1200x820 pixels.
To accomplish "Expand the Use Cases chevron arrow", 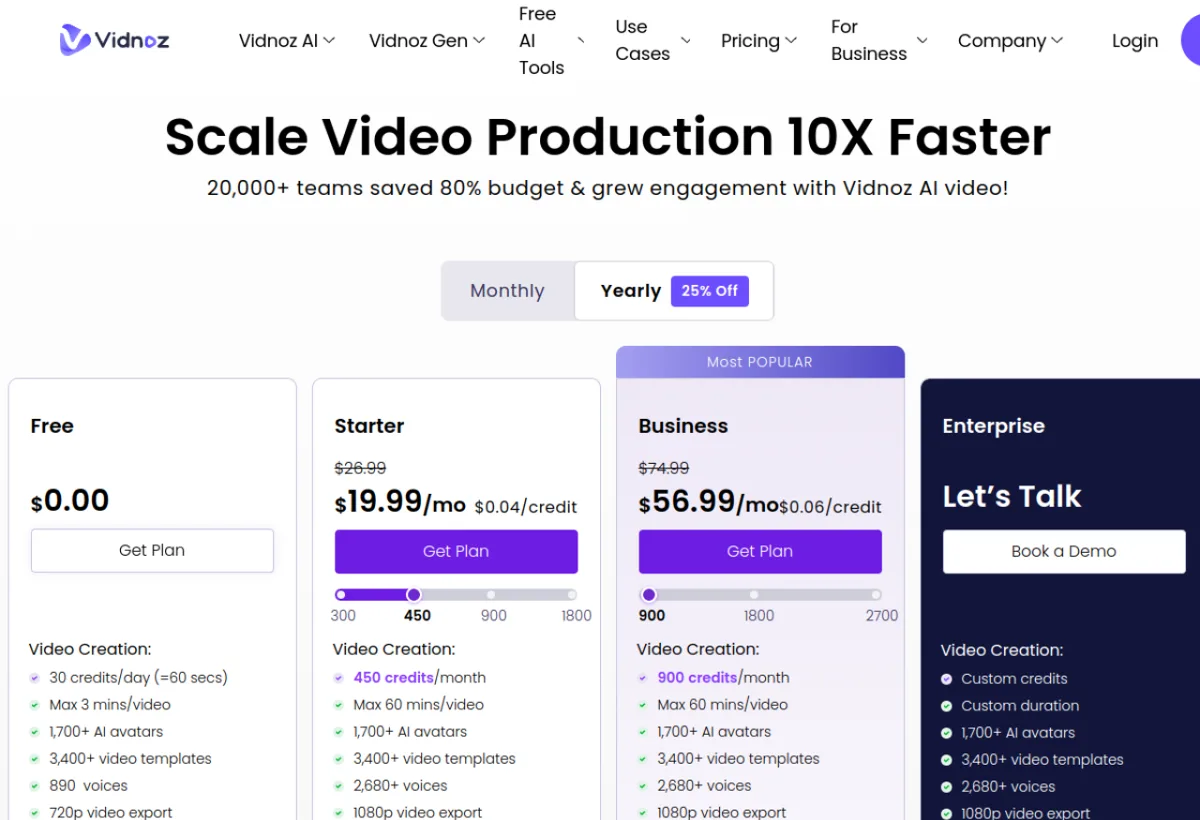I will [685, 41].
